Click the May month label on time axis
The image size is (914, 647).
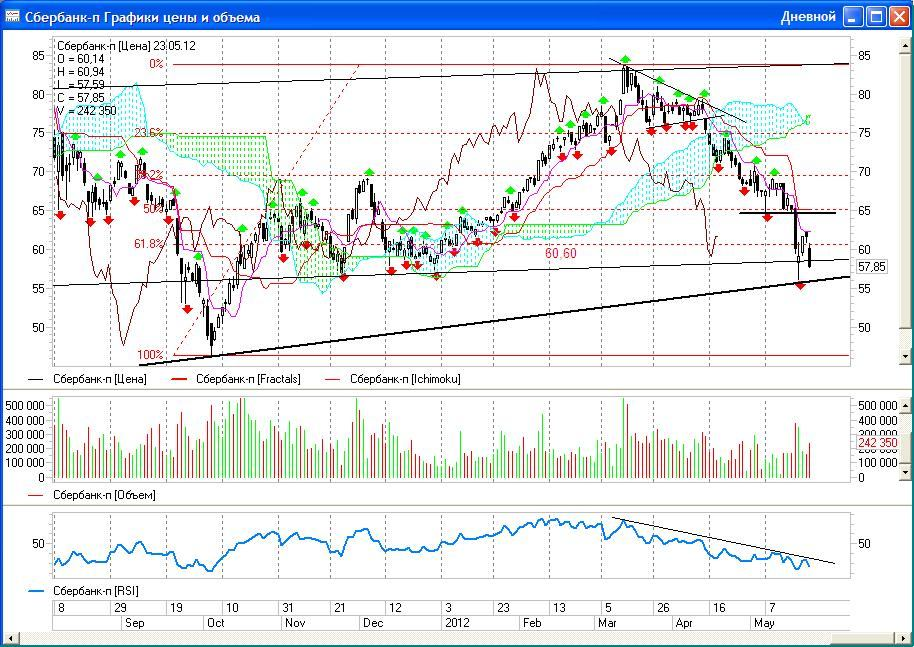pyautogui.click(x=764, y=623)
